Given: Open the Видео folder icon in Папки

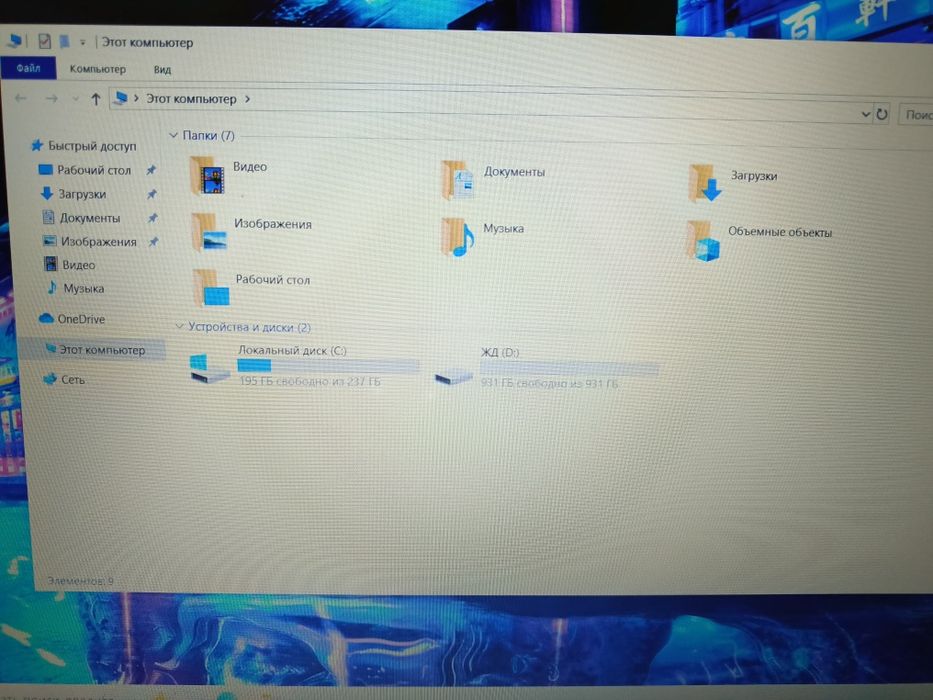Looking at the screenshot, I should click(207, 176).
